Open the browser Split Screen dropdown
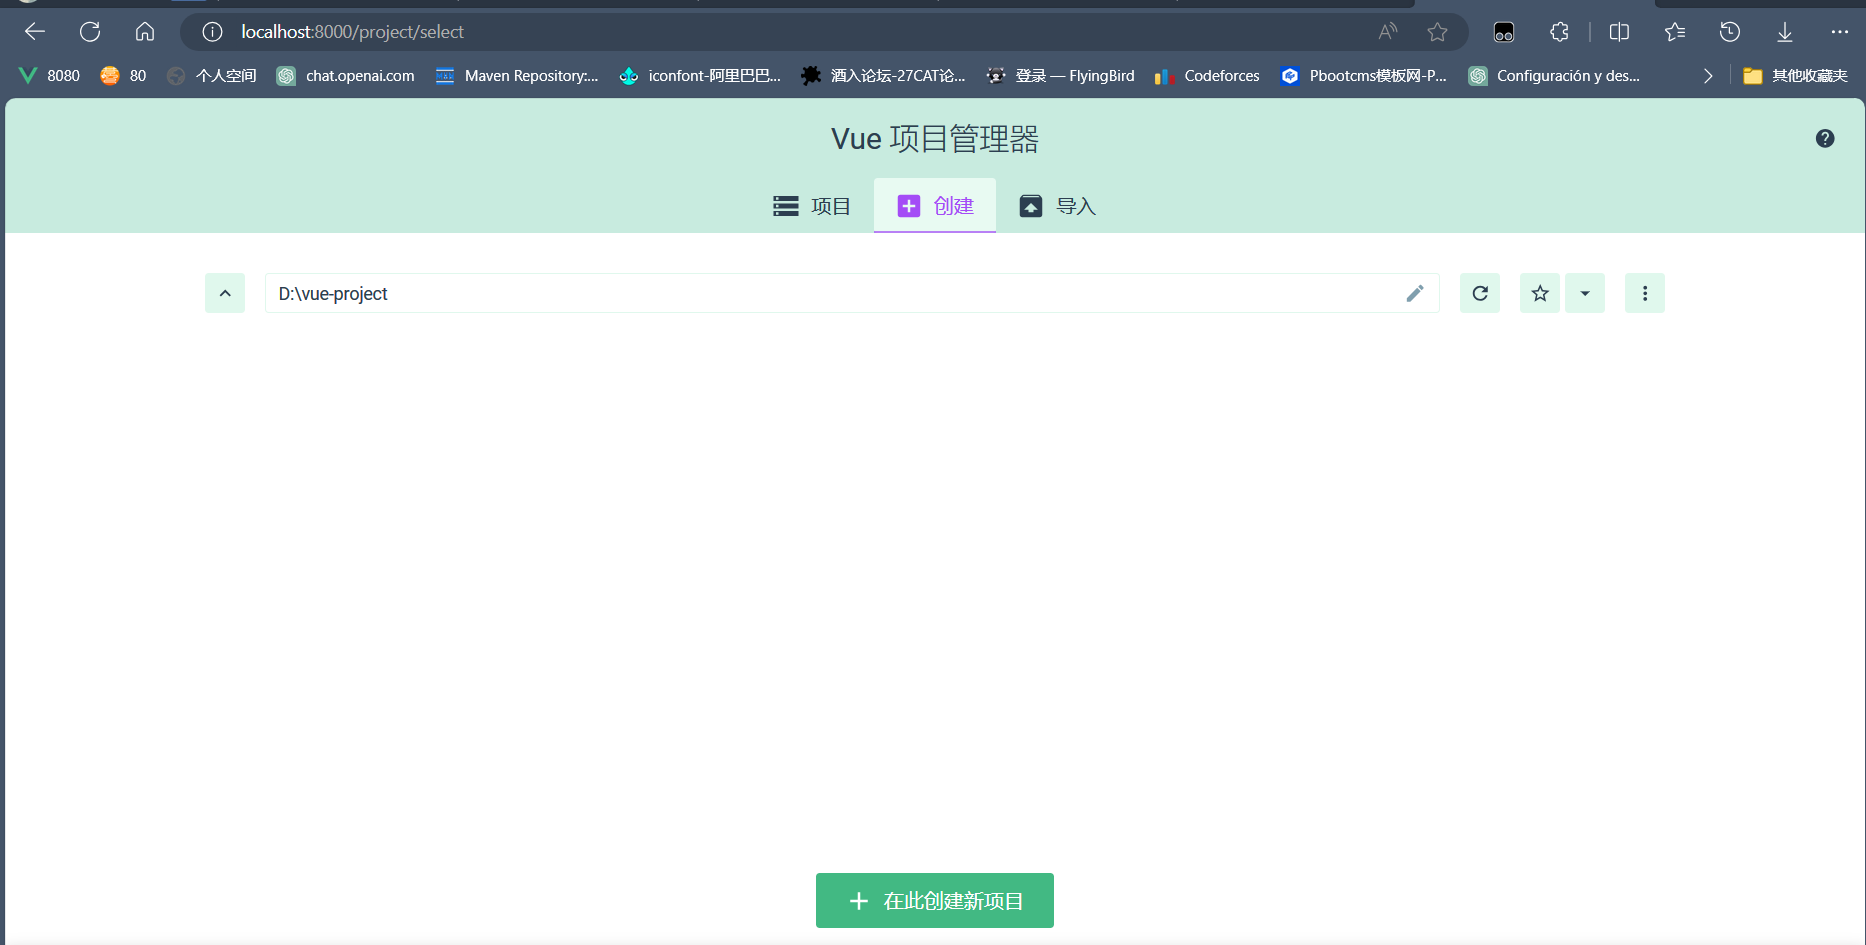The height and width of the screenshot is (945, 1866). tap(1619, 32)
